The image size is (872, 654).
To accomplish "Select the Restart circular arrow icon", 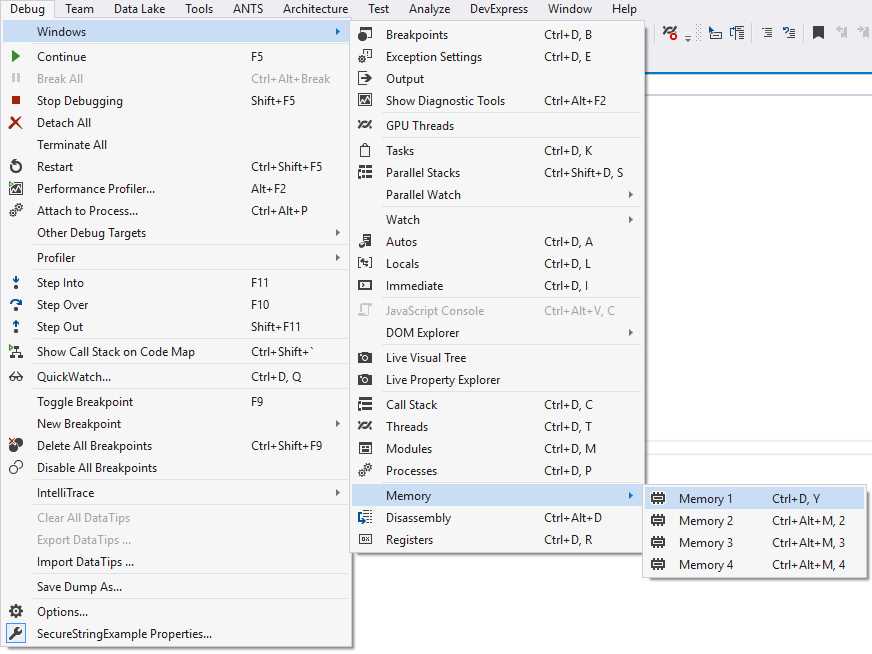I will pyautogui.click(x=17, y=166).
